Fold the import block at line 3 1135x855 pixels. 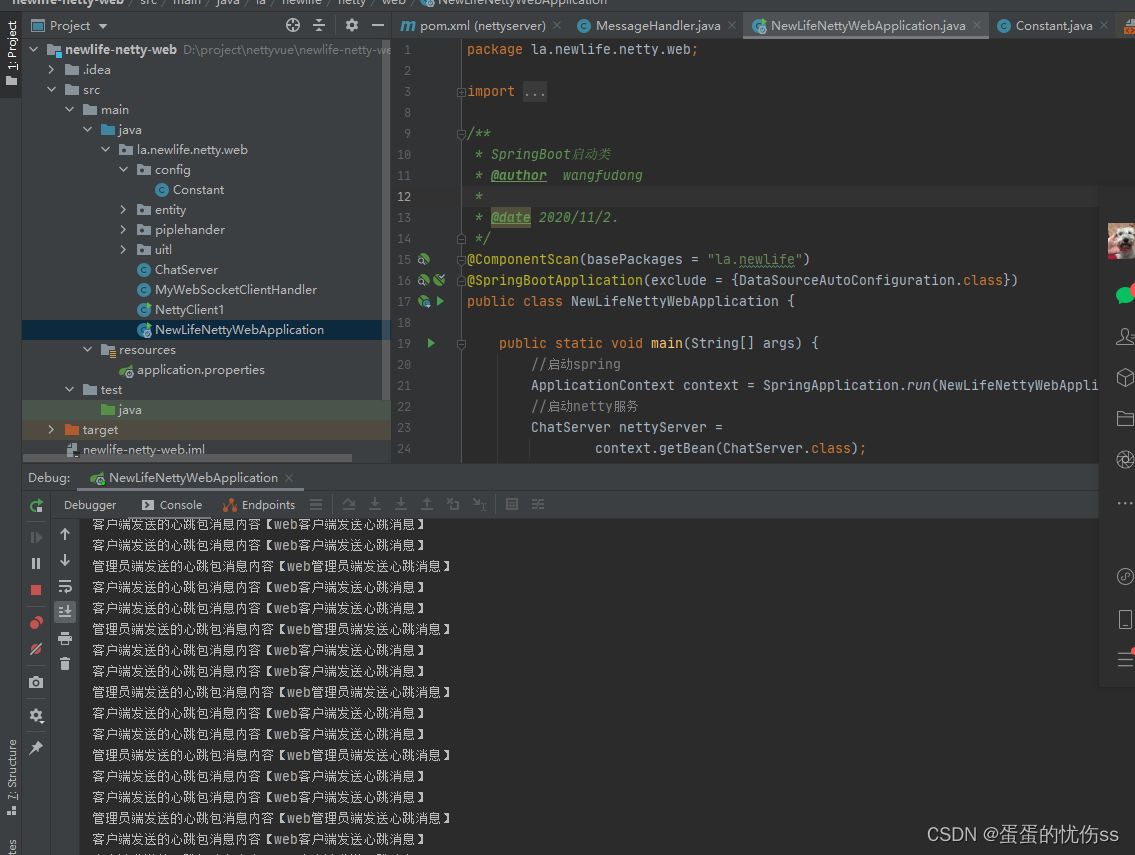(461, 92)
